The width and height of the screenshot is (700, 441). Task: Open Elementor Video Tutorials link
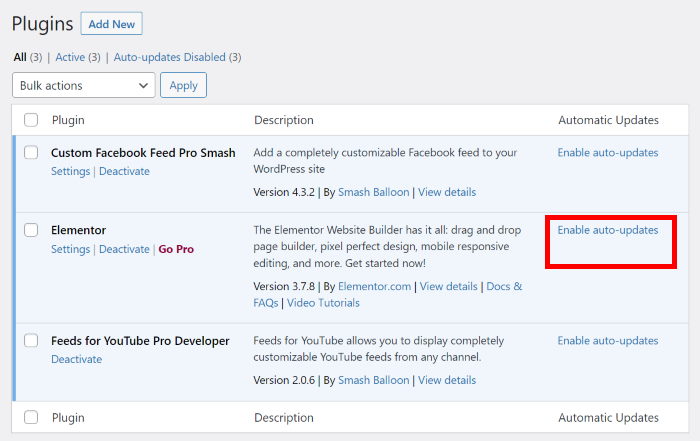(323, 303)
